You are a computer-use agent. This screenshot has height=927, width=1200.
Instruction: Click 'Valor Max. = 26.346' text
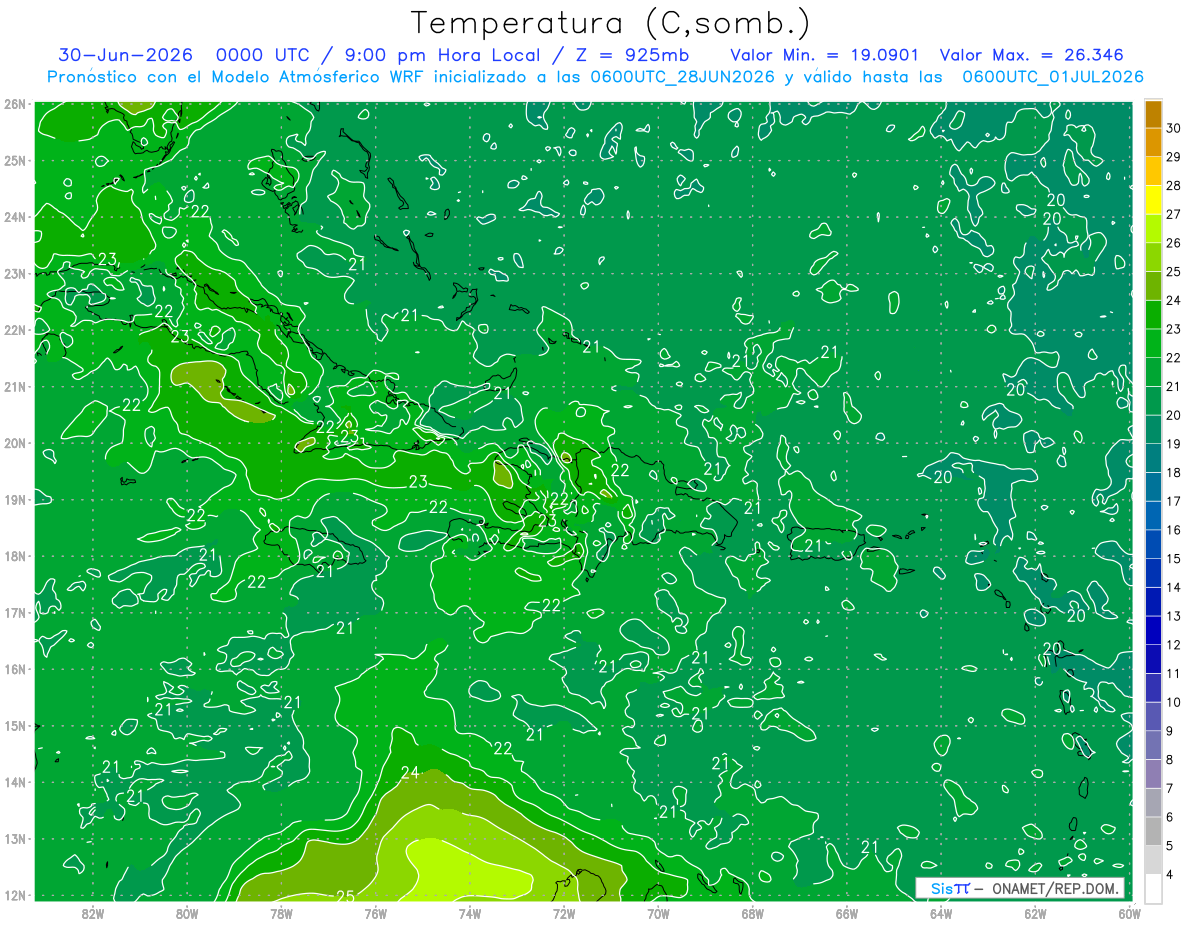(x=1033, y=55)
